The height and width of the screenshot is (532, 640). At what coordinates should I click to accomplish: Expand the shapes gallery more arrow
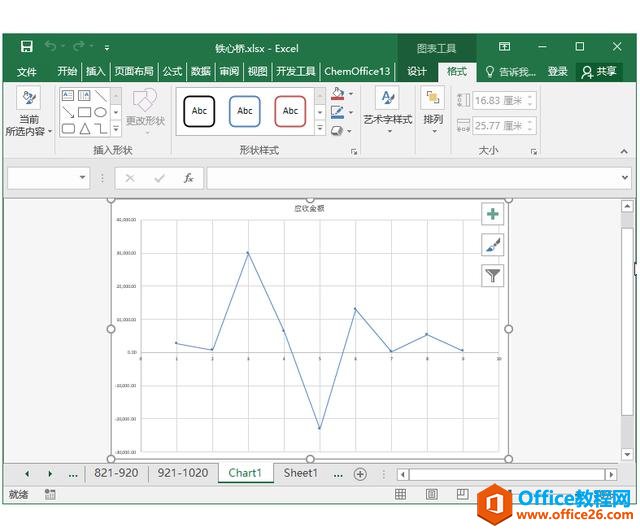tap(116, 129)
